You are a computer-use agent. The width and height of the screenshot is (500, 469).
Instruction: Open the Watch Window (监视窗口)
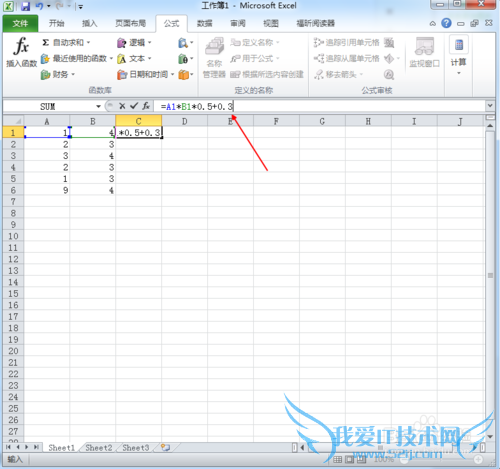[x=424, y=52]
